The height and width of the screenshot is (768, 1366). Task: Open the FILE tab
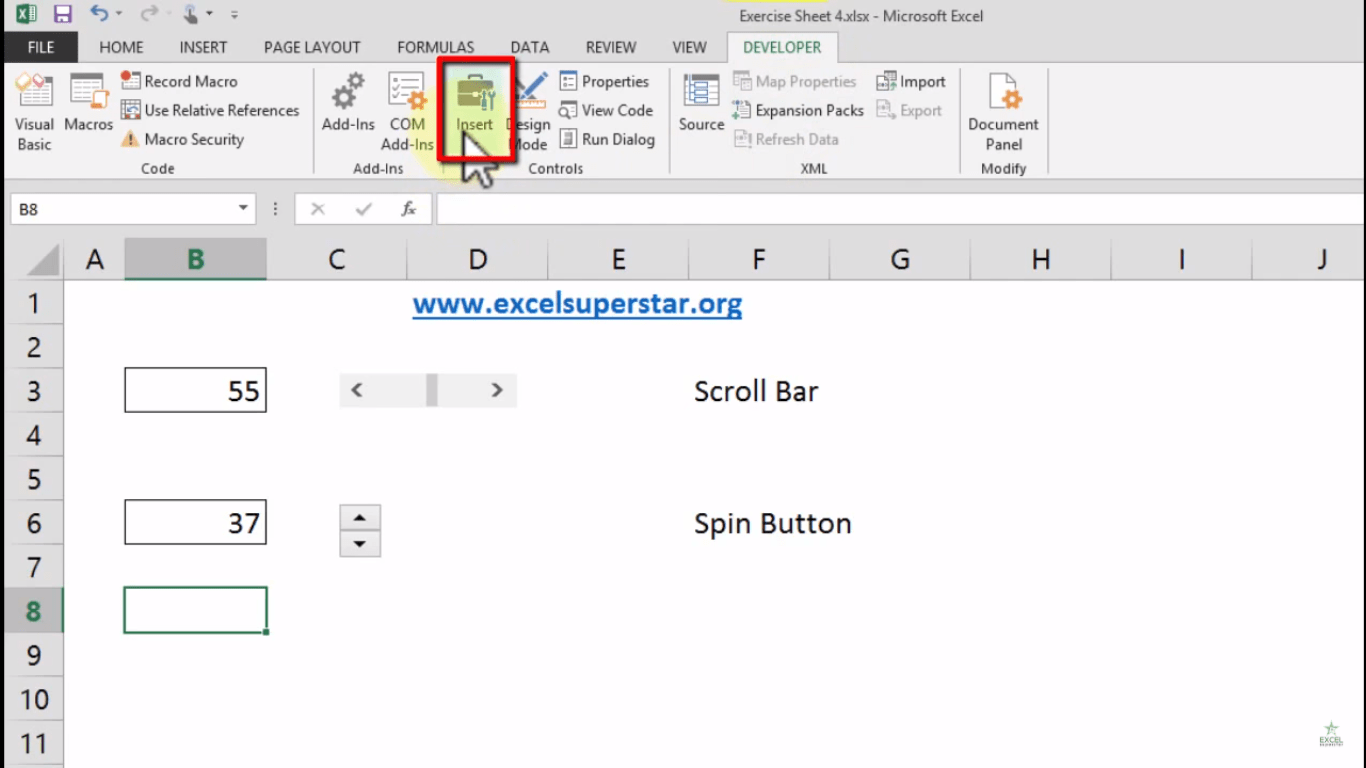pos(41,47)
